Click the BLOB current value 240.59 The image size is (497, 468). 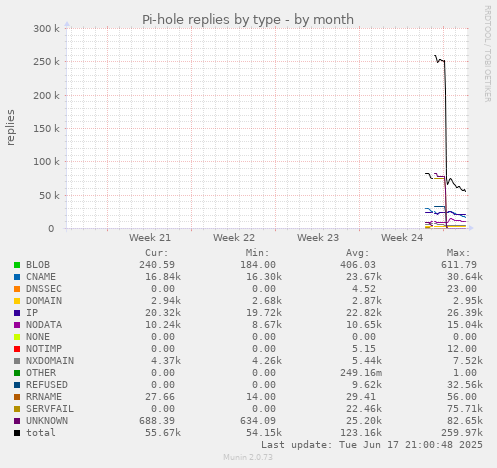(157, 265)
